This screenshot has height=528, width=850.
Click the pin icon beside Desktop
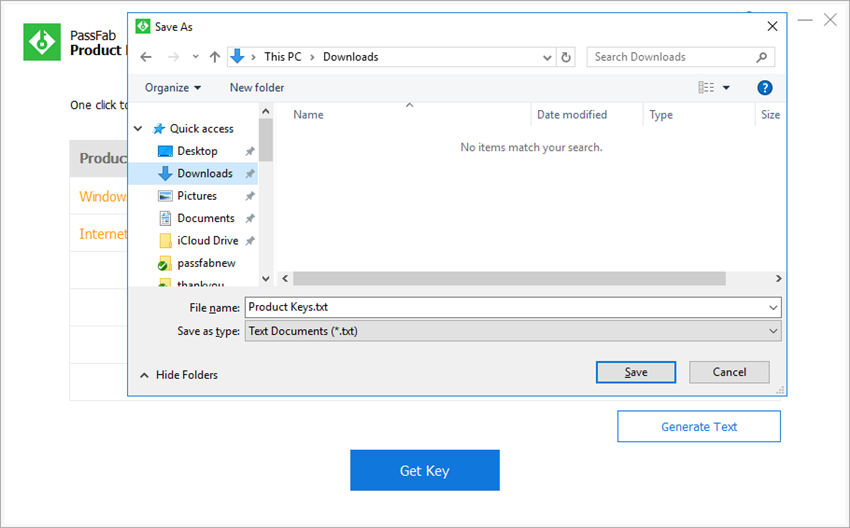point(250,151)
